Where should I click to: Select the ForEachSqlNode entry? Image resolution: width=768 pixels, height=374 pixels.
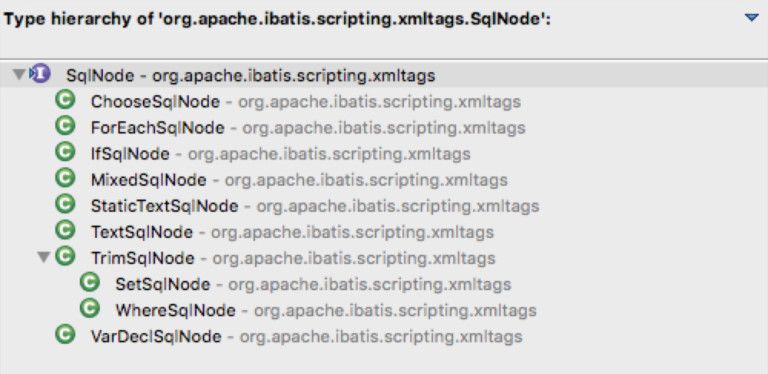[x=308, y=128]
